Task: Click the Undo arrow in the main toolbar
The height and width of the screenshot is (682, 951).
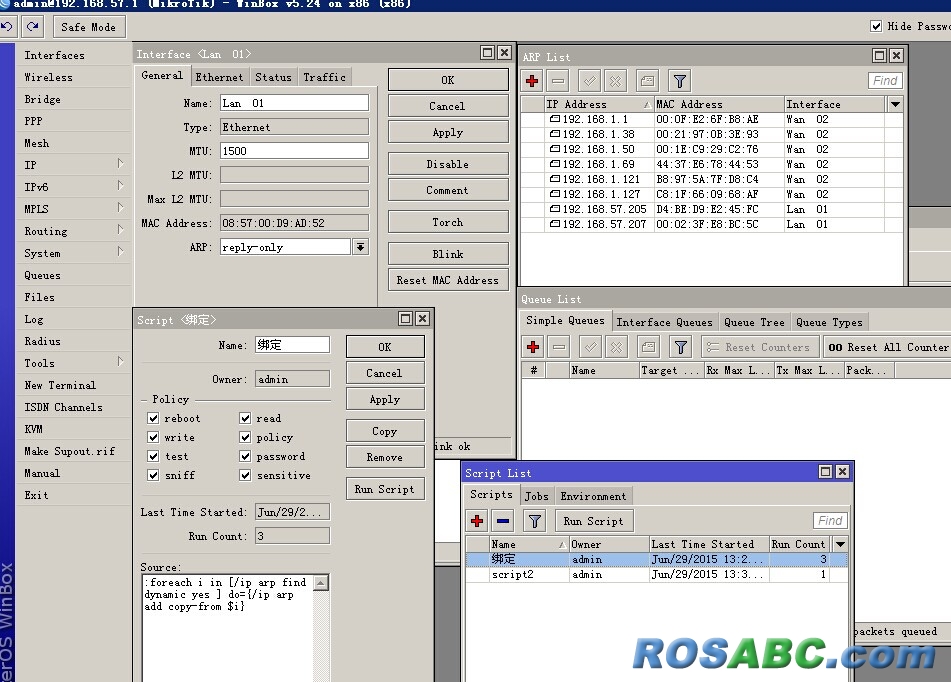Action: (7, 27)
